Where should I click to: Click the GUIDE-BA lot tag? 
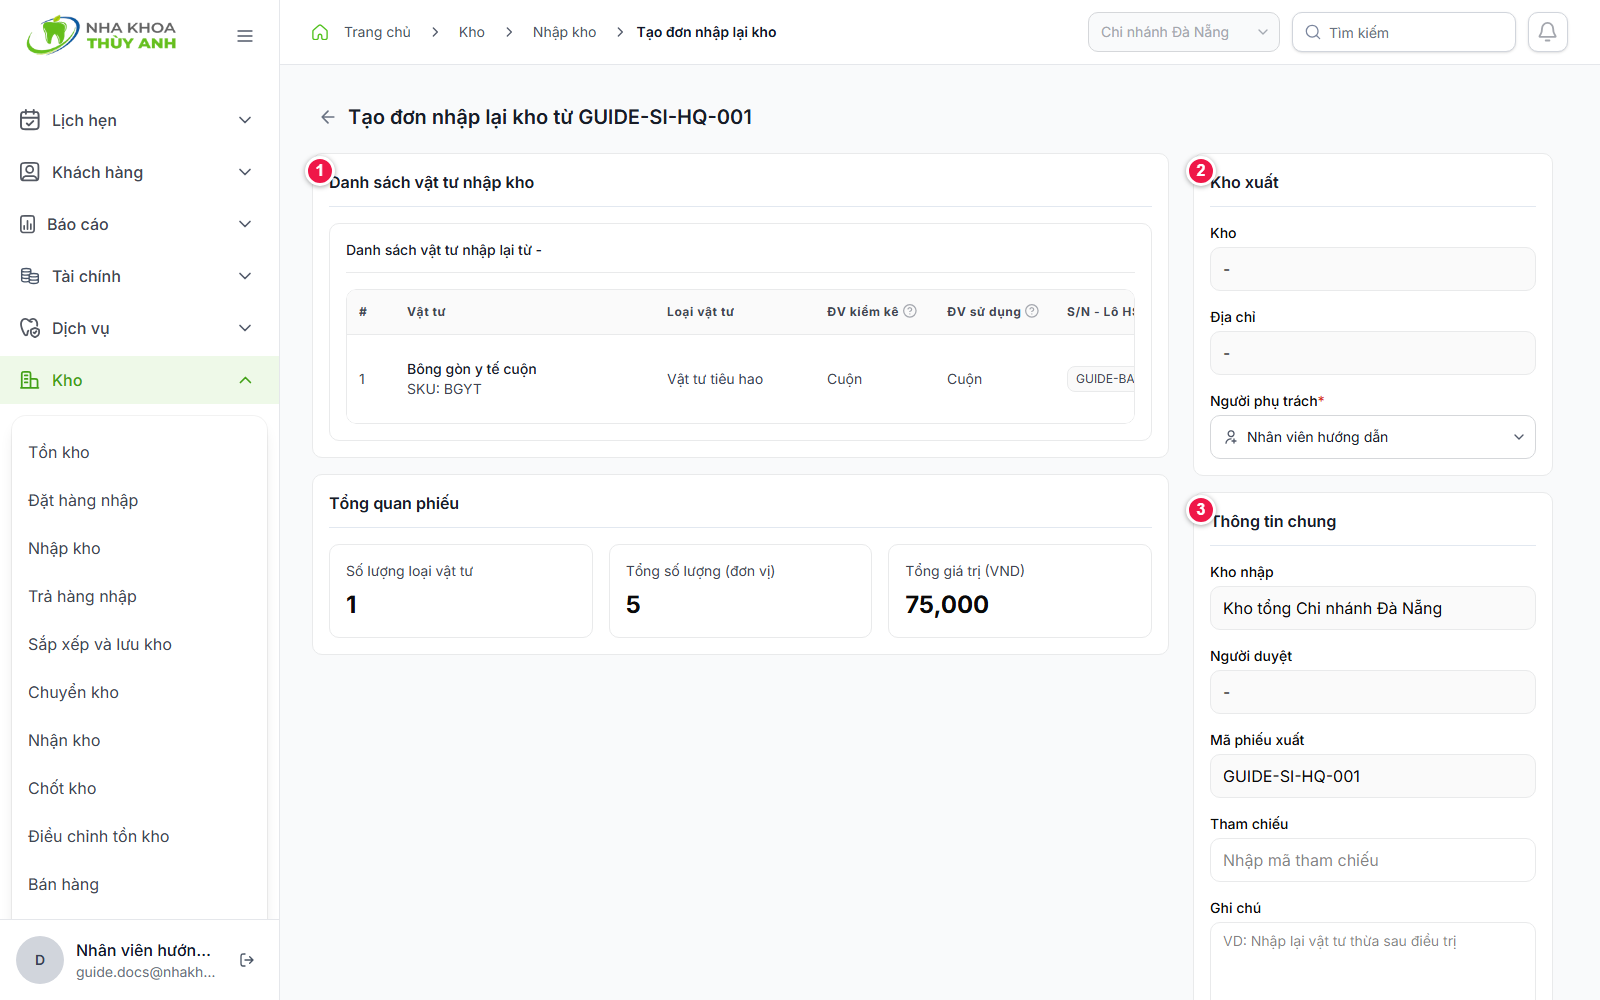pos(1101,379)
